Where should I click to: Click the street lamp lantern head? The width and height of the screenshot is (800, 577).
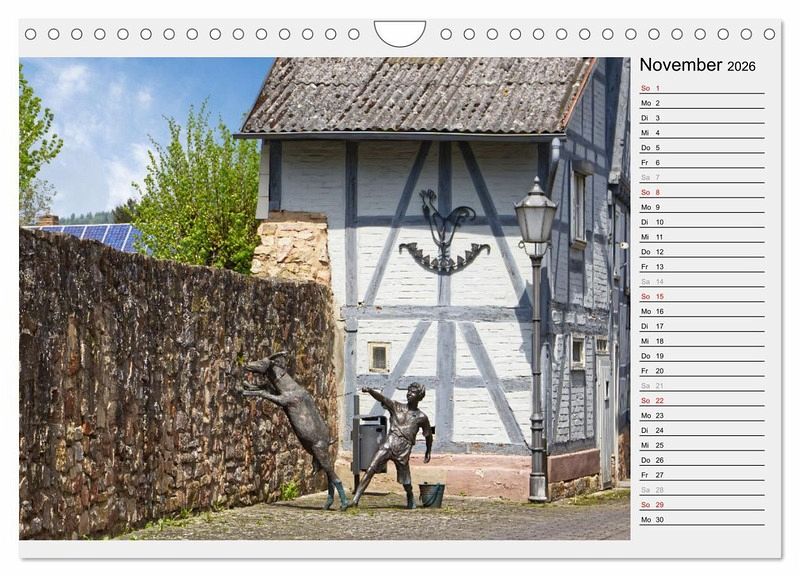coord(535,215)
